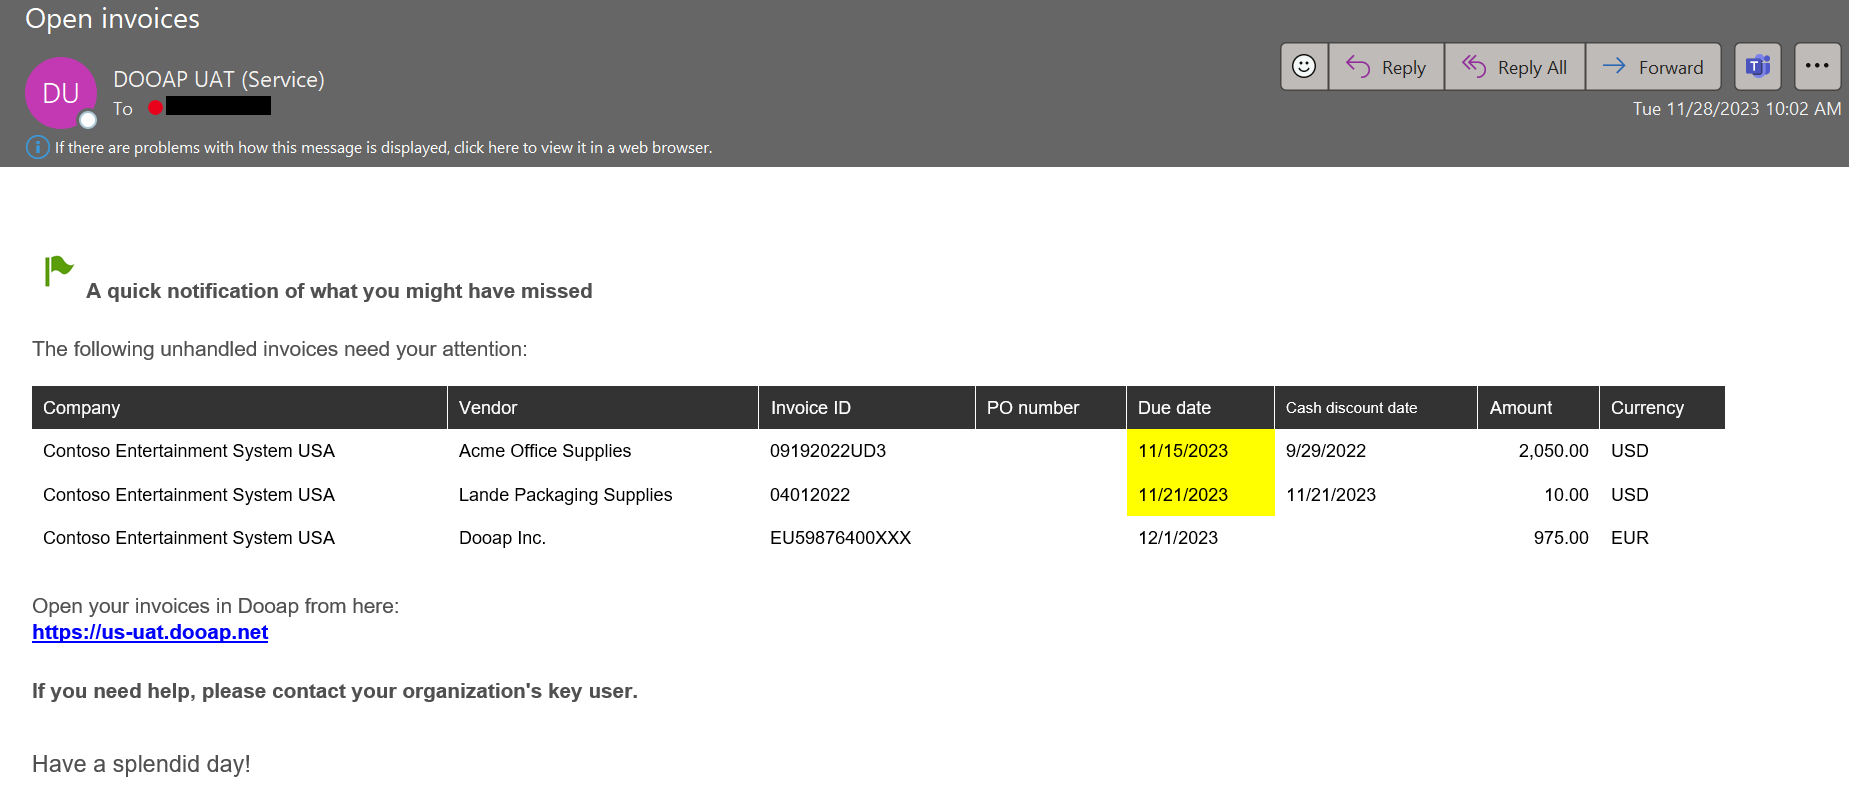Image resolution: width=1849 pixels, height=789 pixels.
Task: Click company name in Dooap Inc. row
Action: [x=189, y=538]
